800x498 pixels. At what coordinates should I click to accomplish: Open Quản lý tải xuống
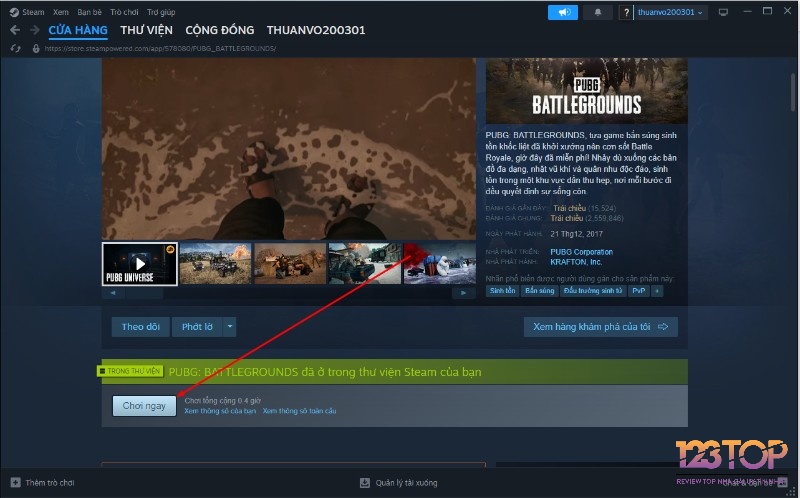tap(398, 483)
